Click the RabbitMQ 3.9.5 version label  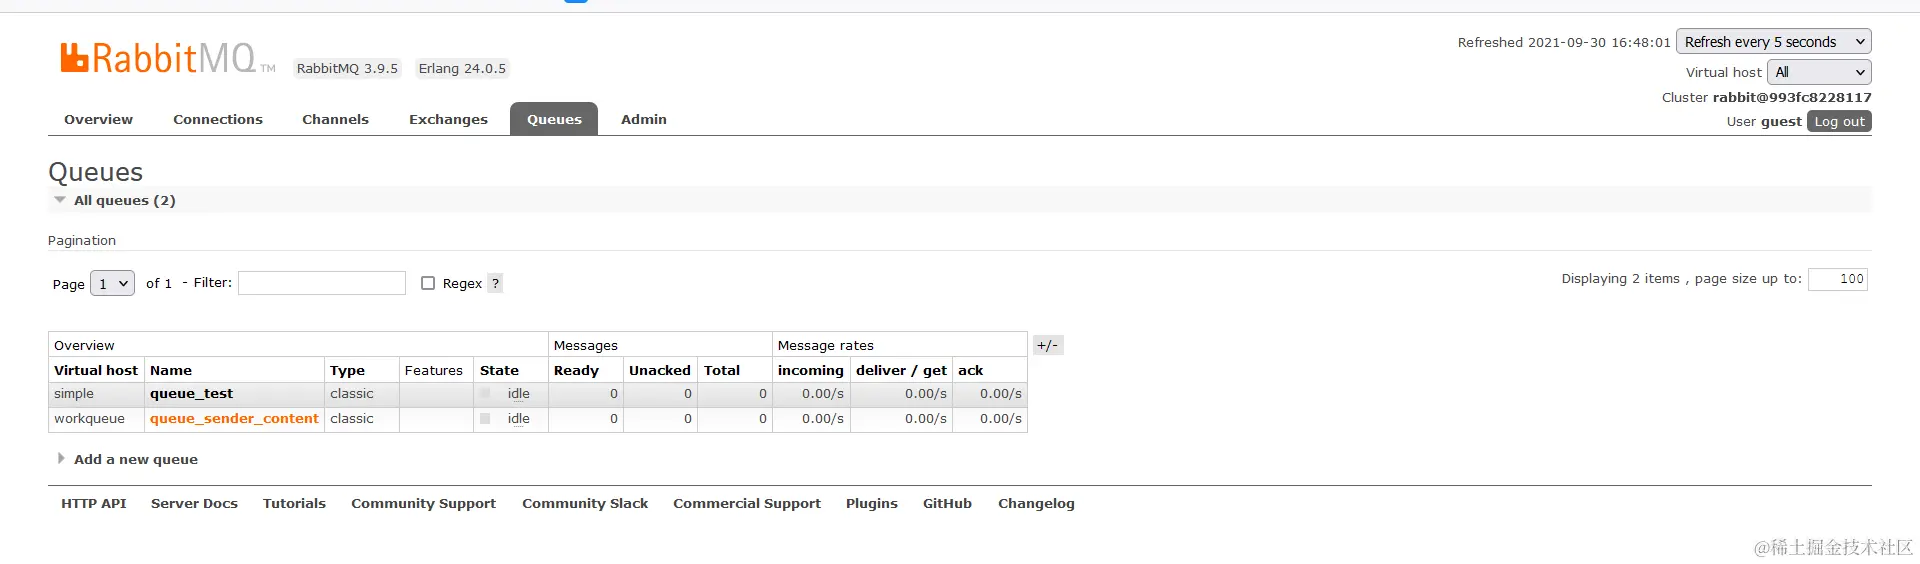pyautogui.click(x=347, y=68)
